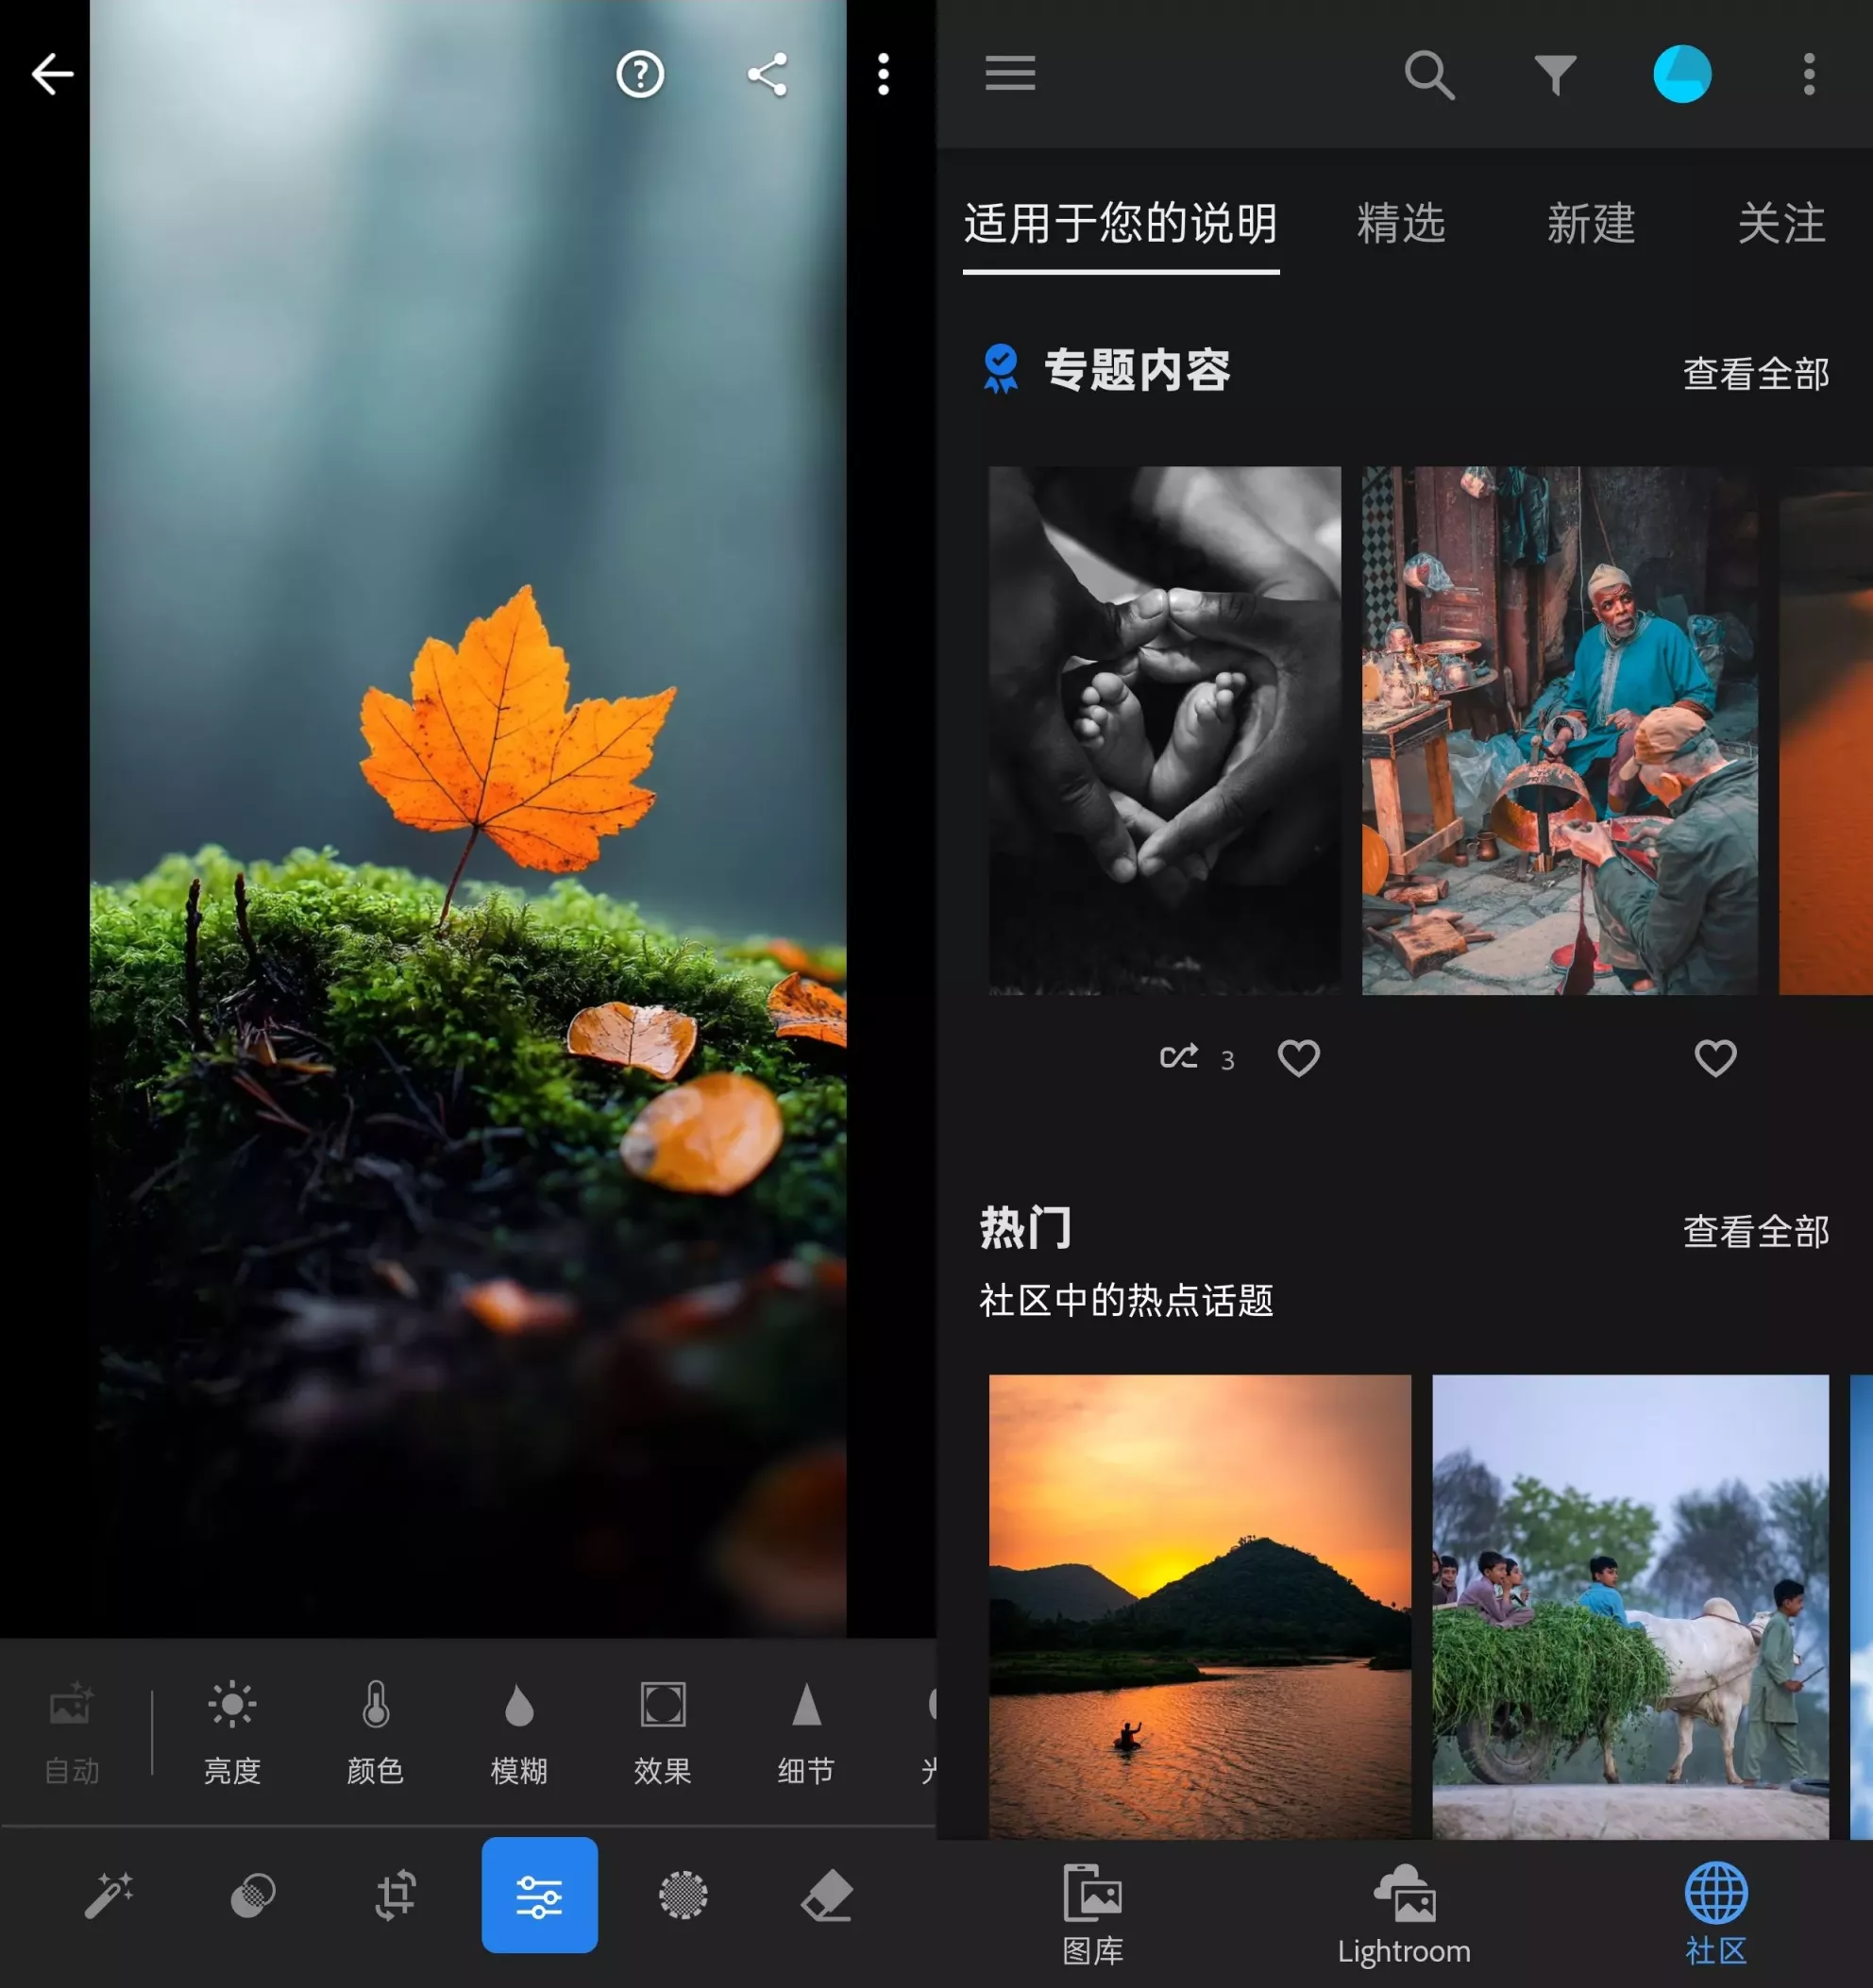This screenshot has width=1873, height=1988.
Task: Apply the 自动 (Auto) enhancement toggle
Action: click(x=71, y=1735)
